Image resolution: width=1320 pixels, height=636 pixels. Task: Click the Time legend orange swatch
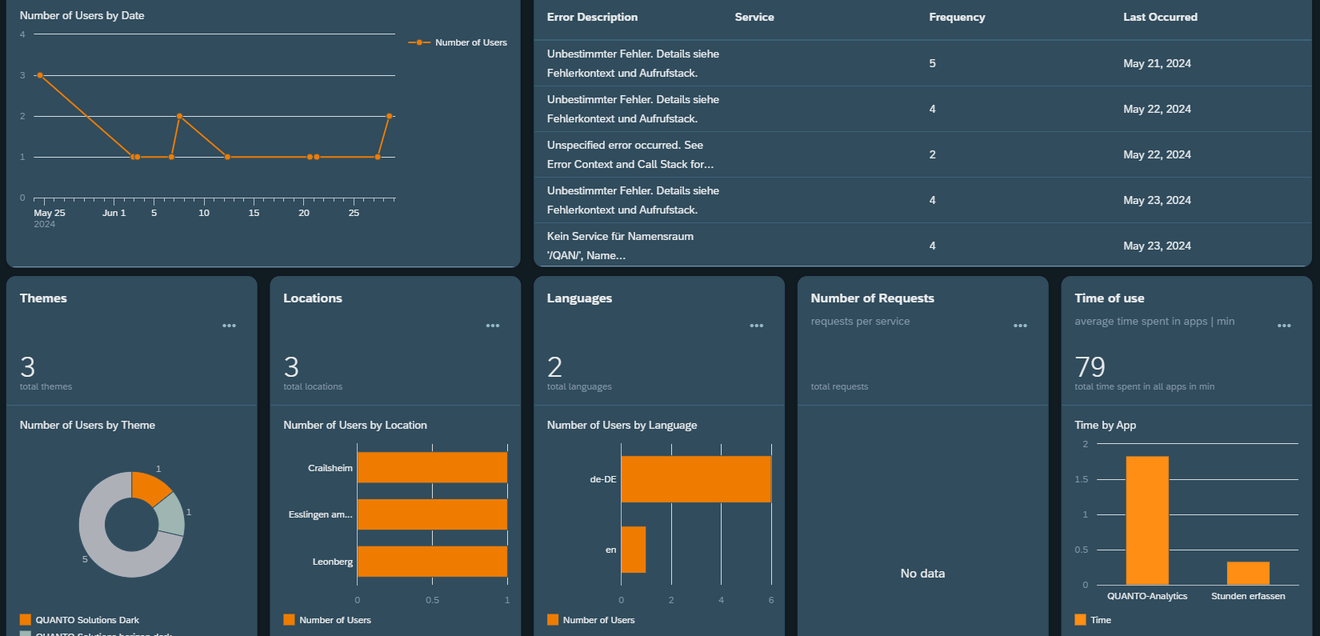pos(1080,620)
